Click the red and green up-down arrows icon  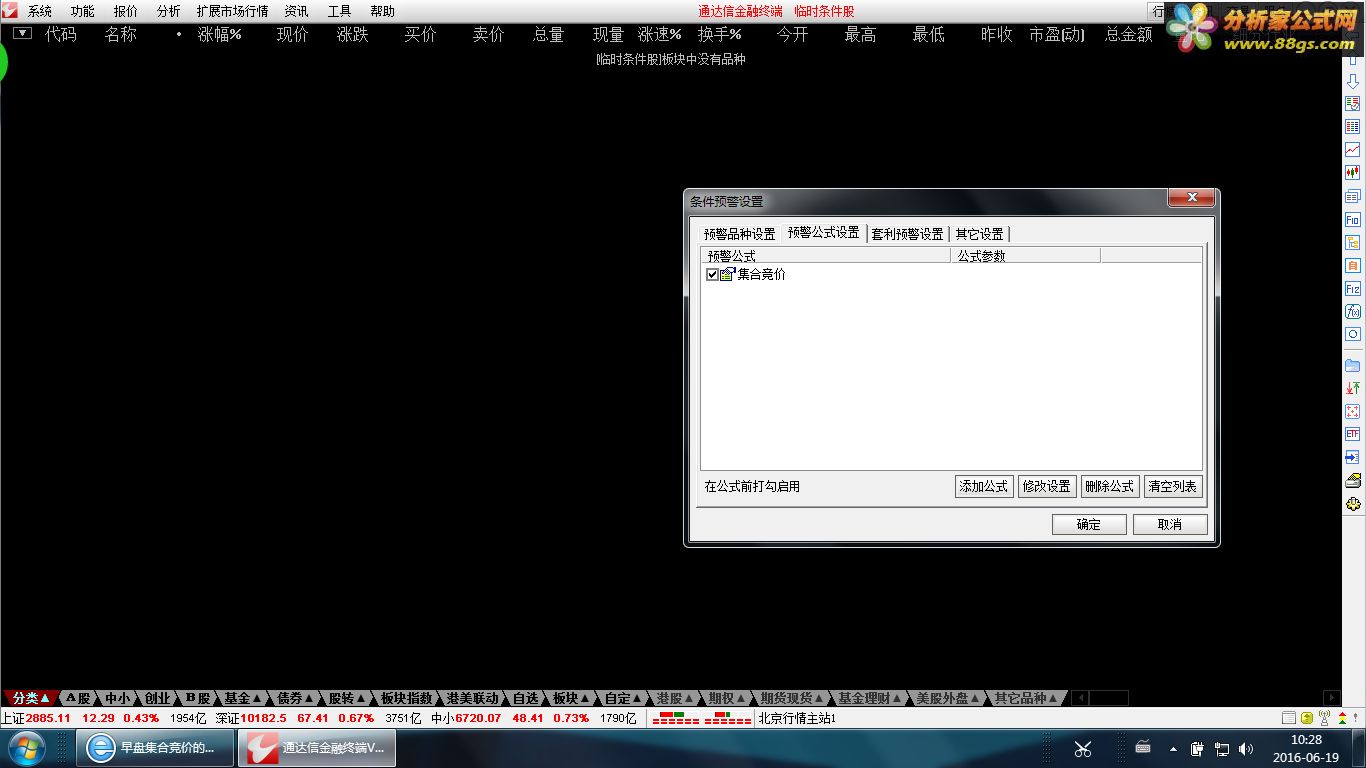coord(1353,388)
